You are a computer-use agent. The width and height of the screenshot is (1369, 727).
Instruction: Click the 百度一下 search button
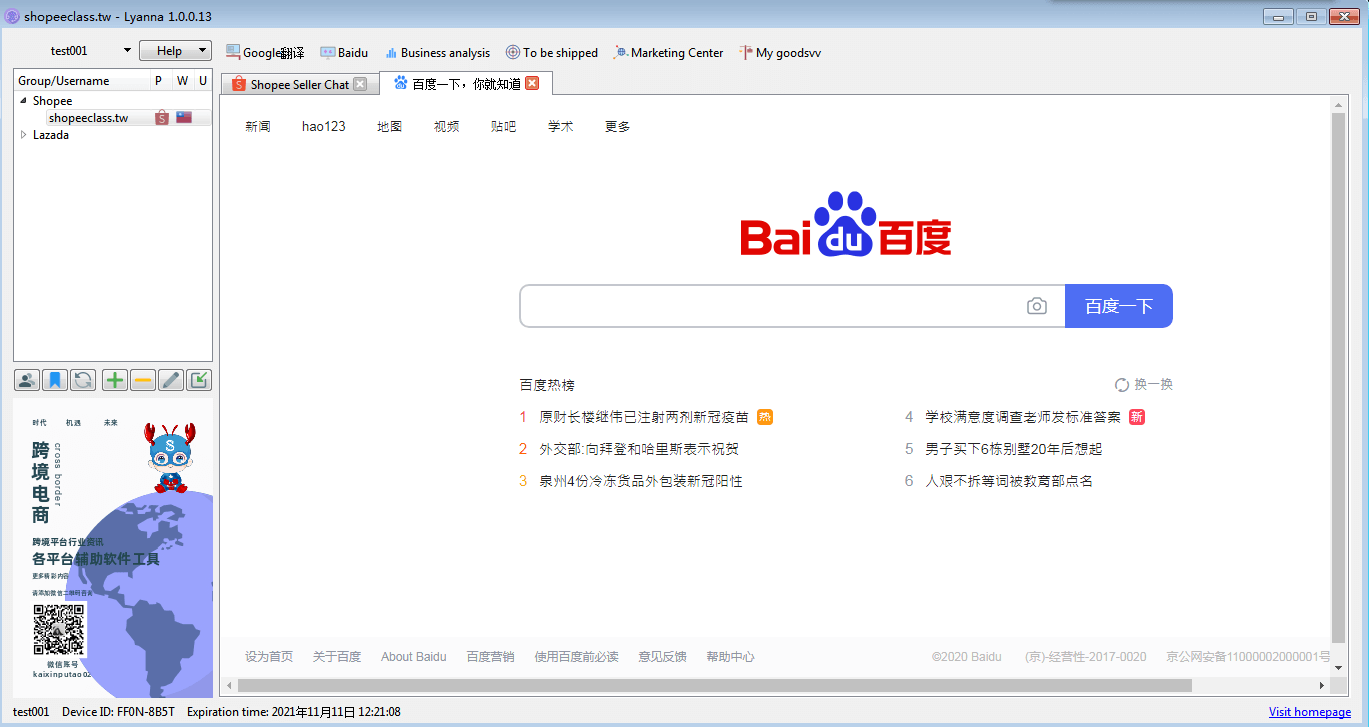tap(1119, 306)
